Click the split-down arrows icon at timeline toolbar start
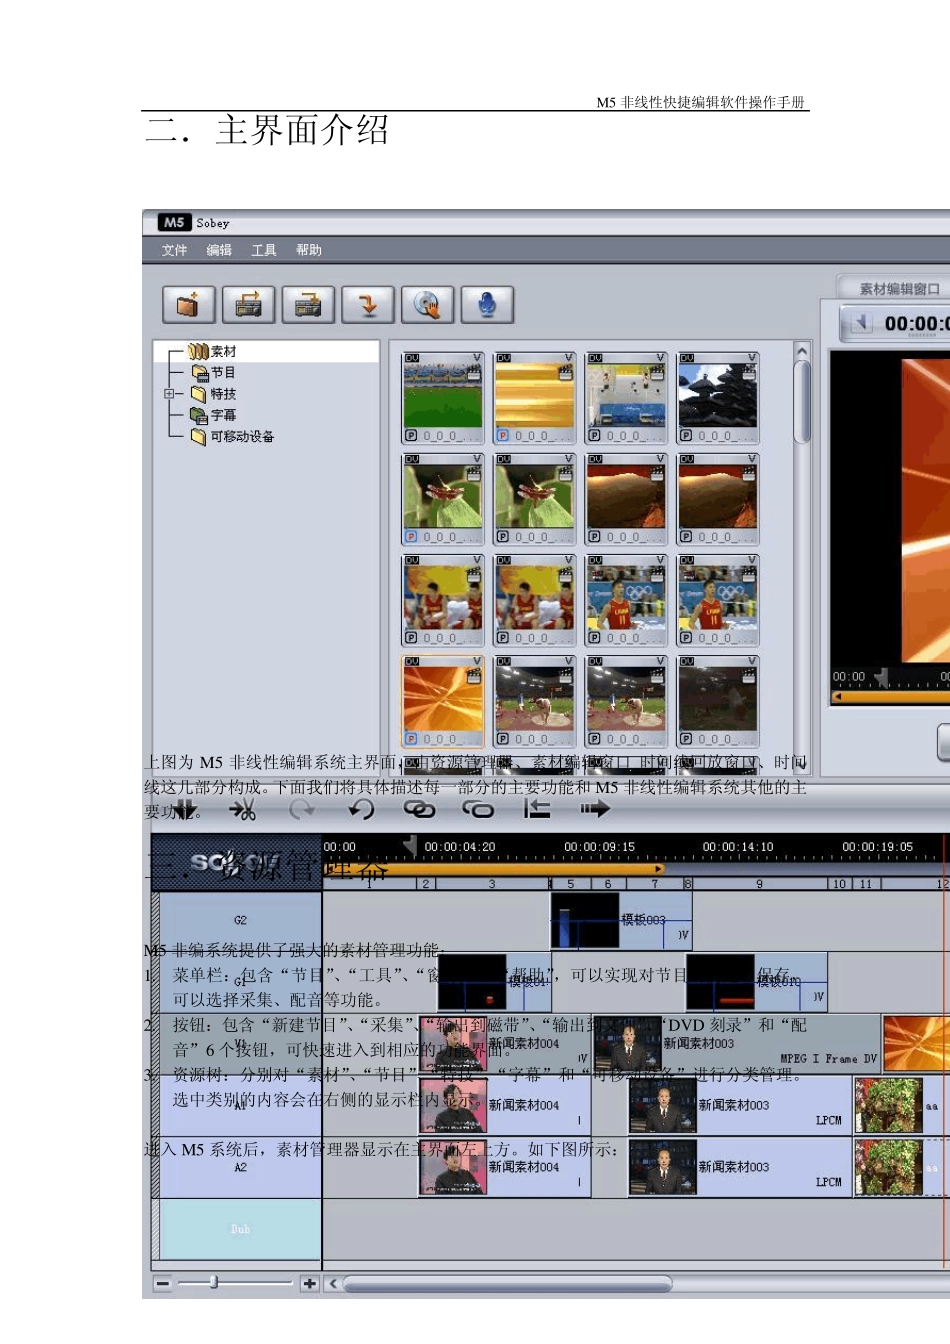 (x=185, y=809)
